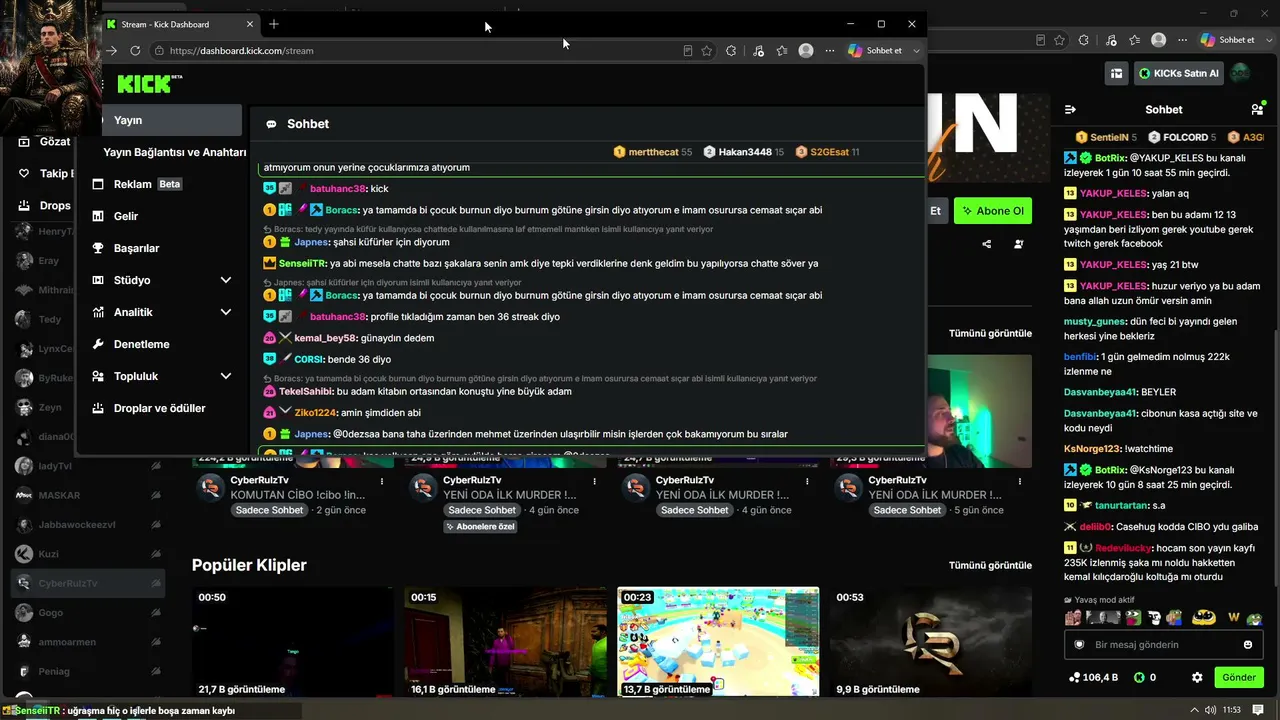Viewport: 1280px width, 720px height.
Task: Open CyberRulzTv channel in followed list
Action: pos(87,583)
